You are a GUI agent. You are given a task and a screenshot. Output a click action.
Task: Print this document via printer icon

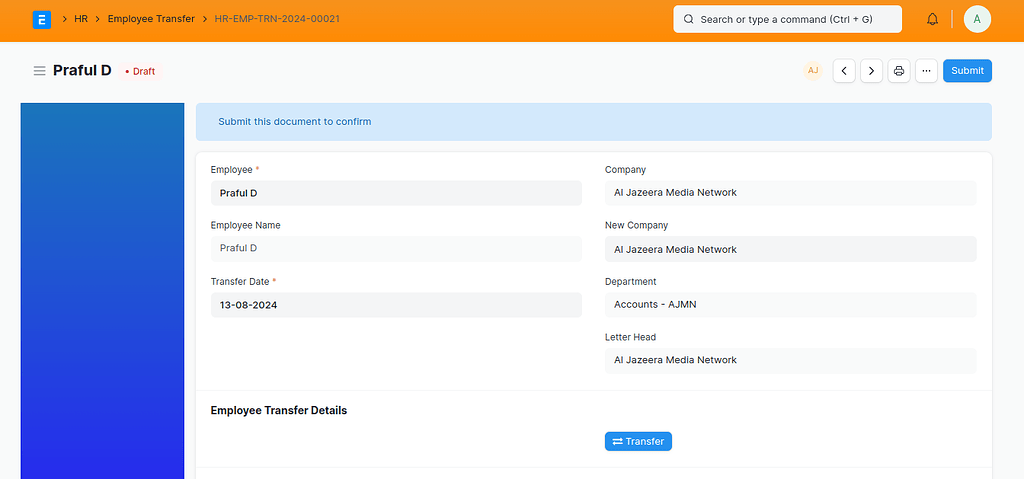pos(899,71)
